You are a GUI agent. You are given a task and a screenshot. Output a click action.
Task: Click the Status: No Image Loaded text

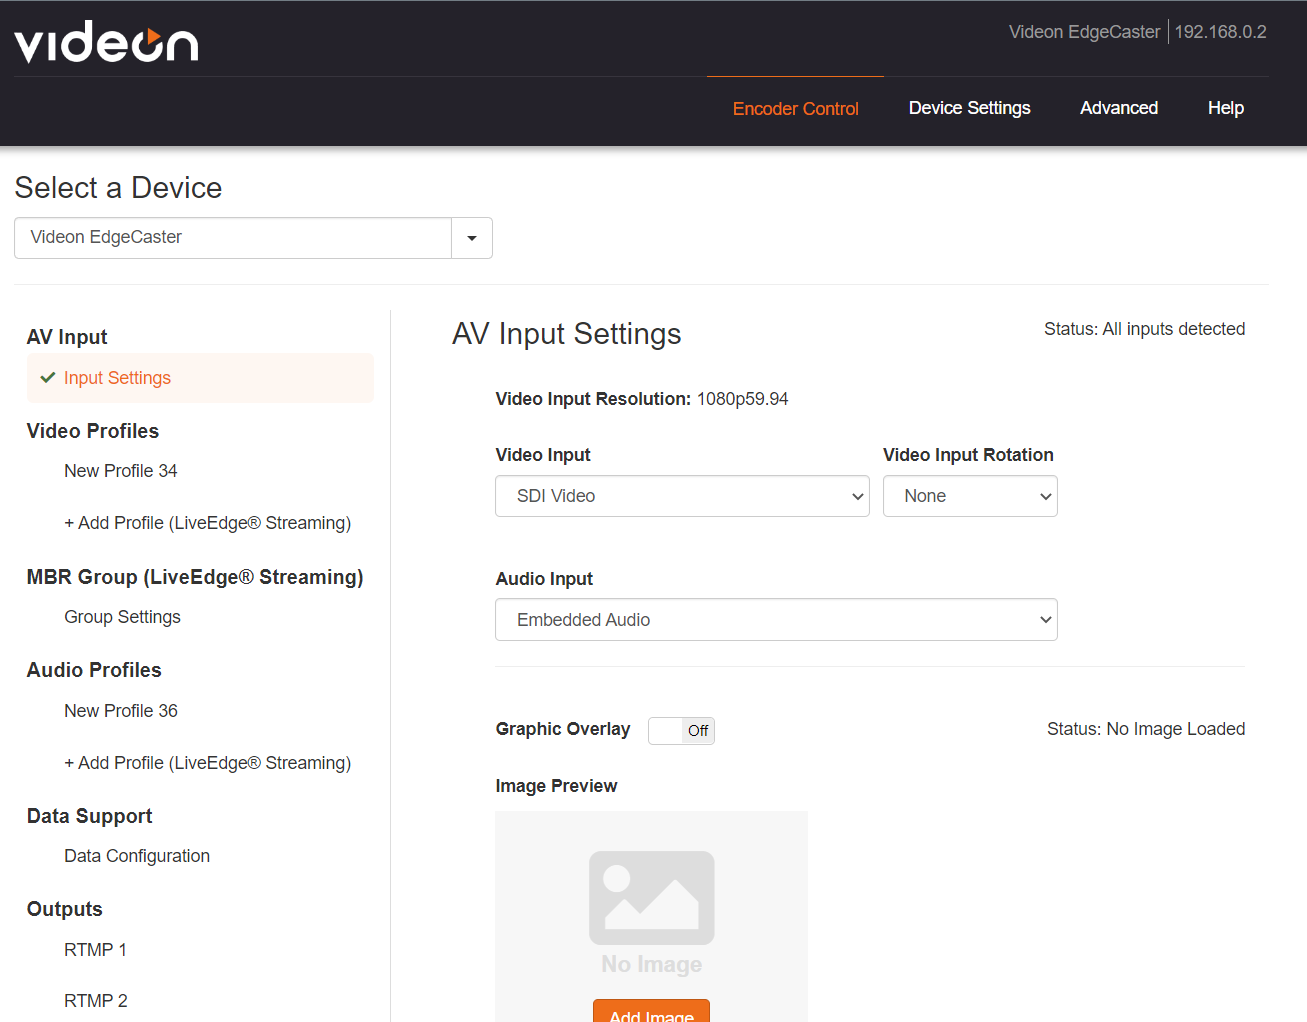1146,729
